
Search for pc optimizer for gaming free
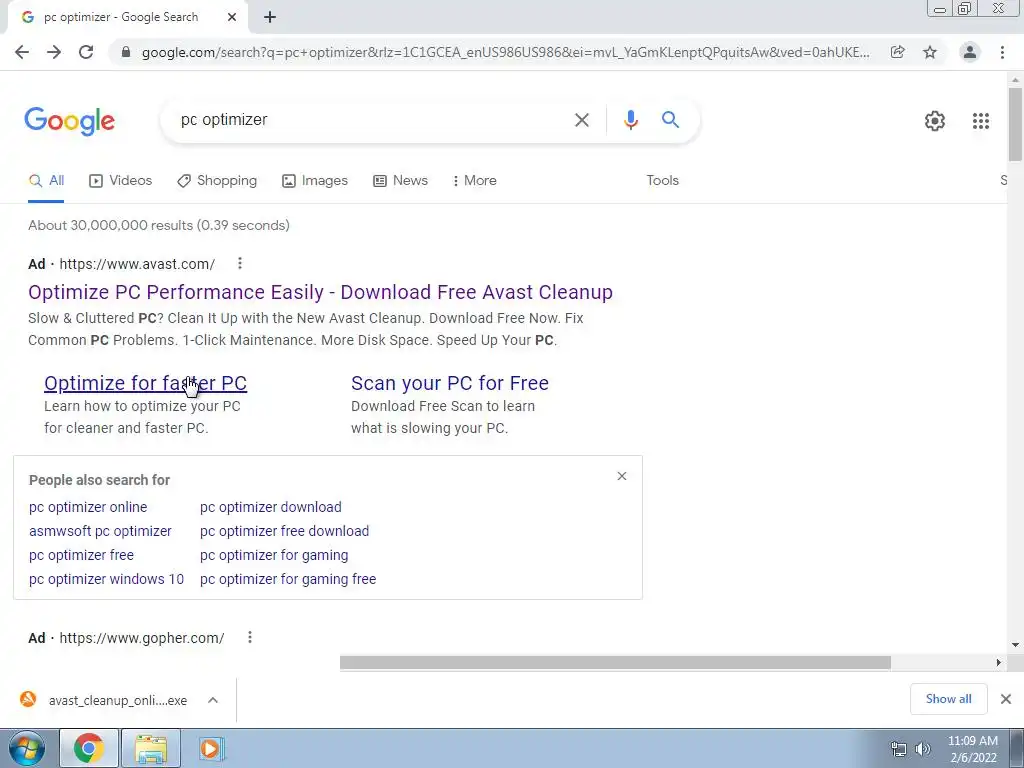coord(288,579)
